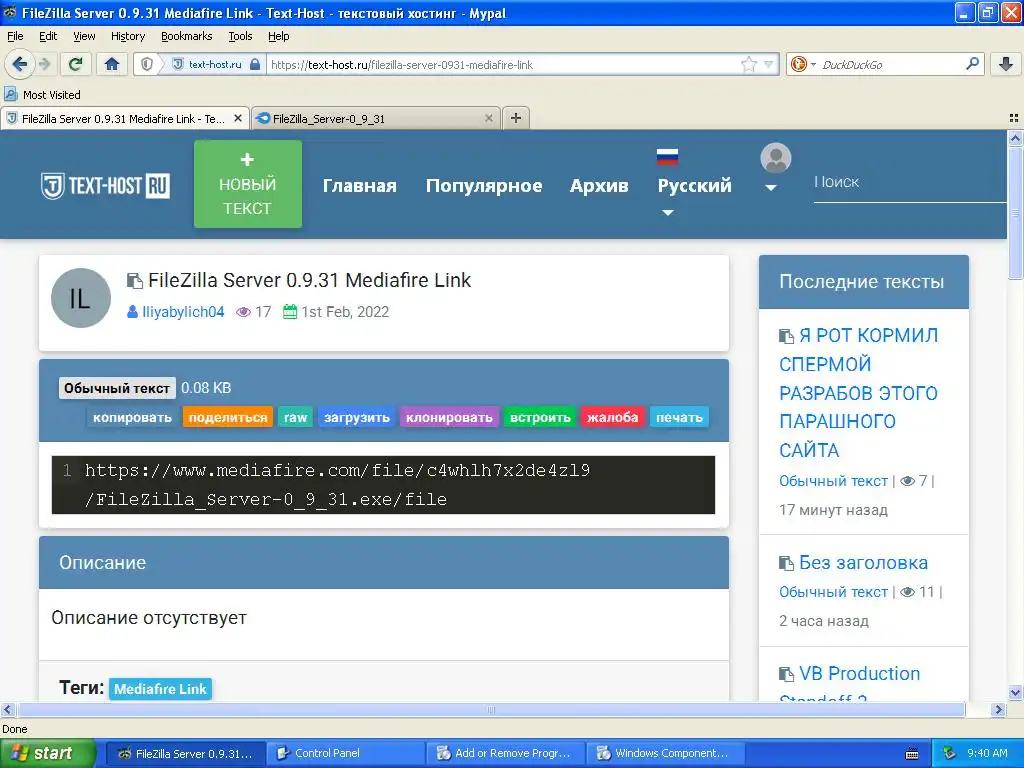
Task: Click the копировать button
Action: coord(132,417)
